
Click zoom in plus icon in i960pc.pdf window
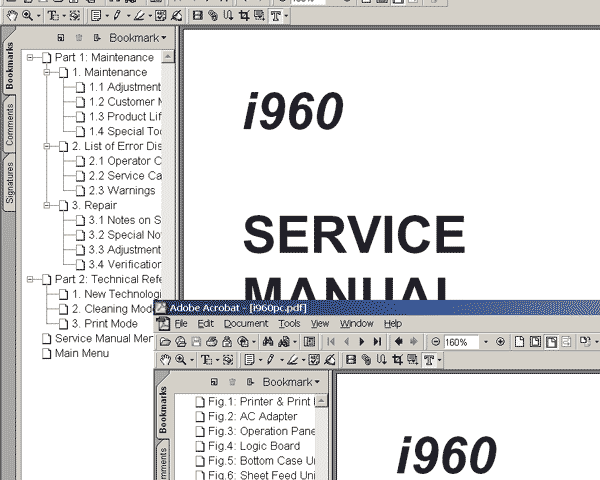pos(500,341)
